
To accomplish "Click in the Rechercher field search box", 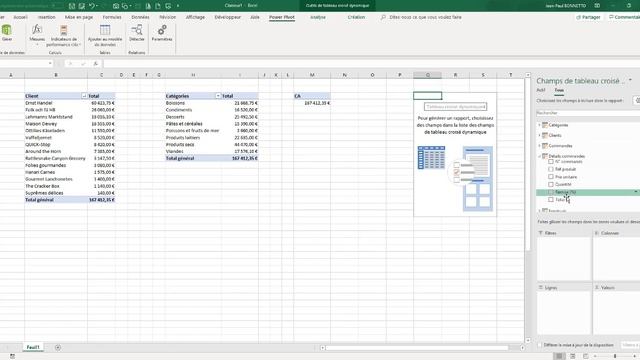I will [x=588, y=113].
